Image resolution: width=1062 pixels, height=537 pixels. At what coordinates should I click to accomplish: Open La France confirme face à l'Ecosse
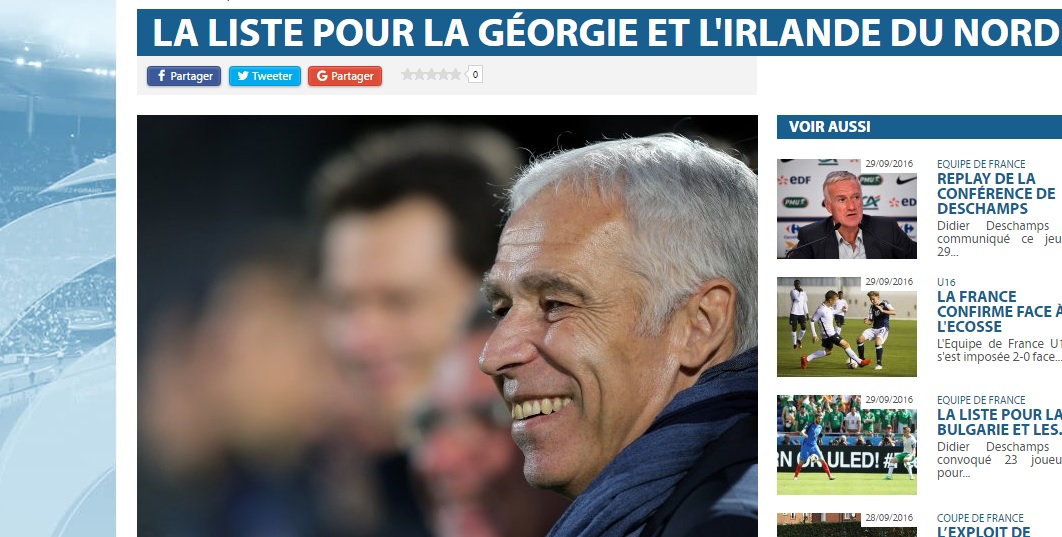coord(999,312)
